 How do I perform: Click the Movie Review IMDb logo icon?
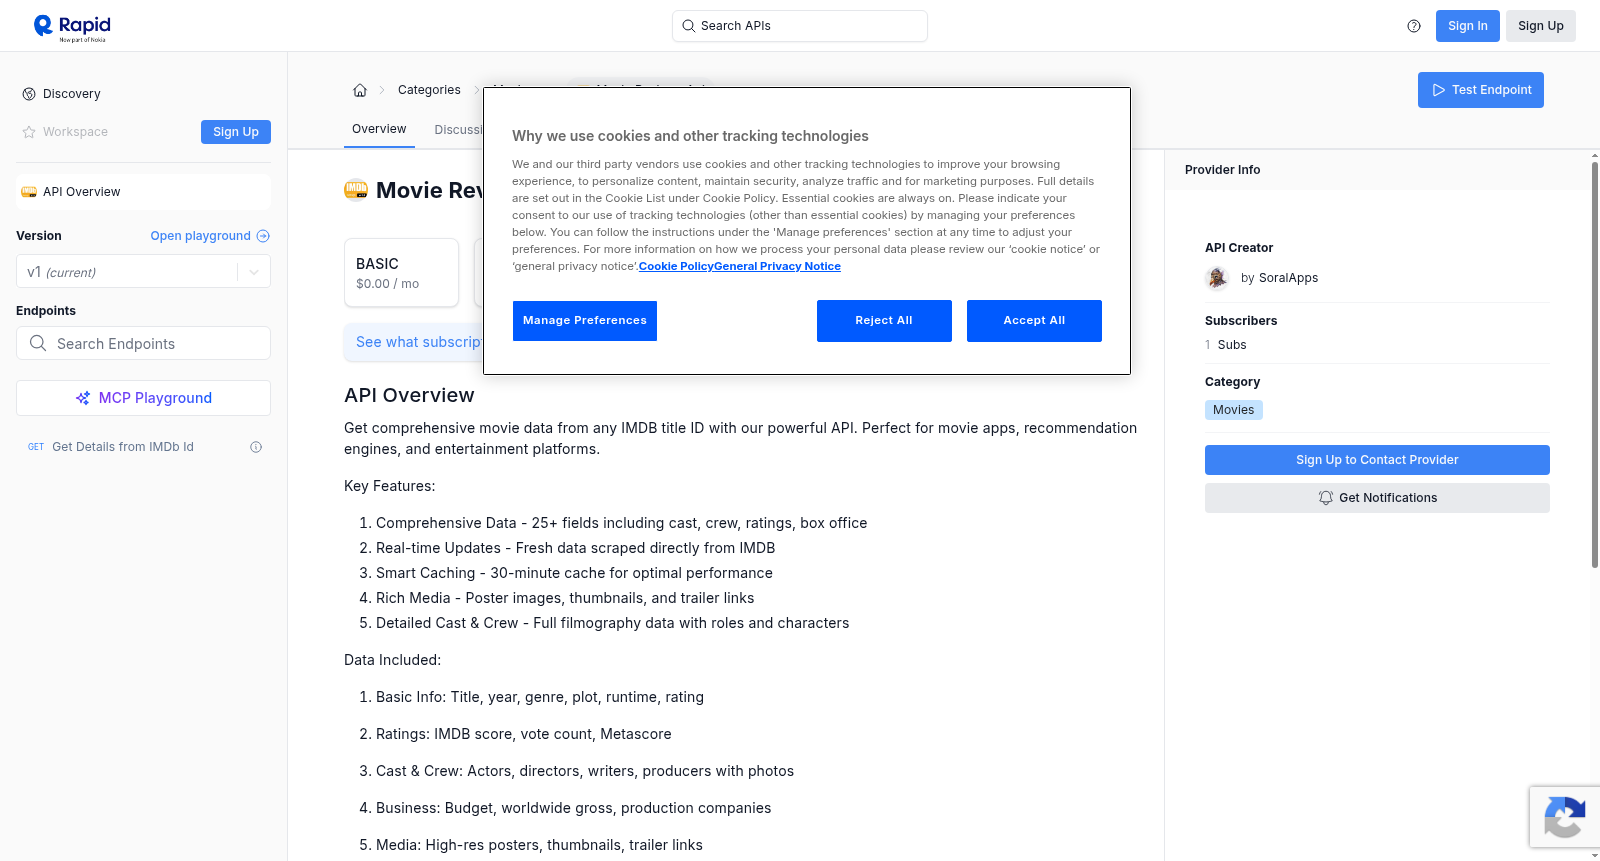pyautogui.click(x=356, y=189)
